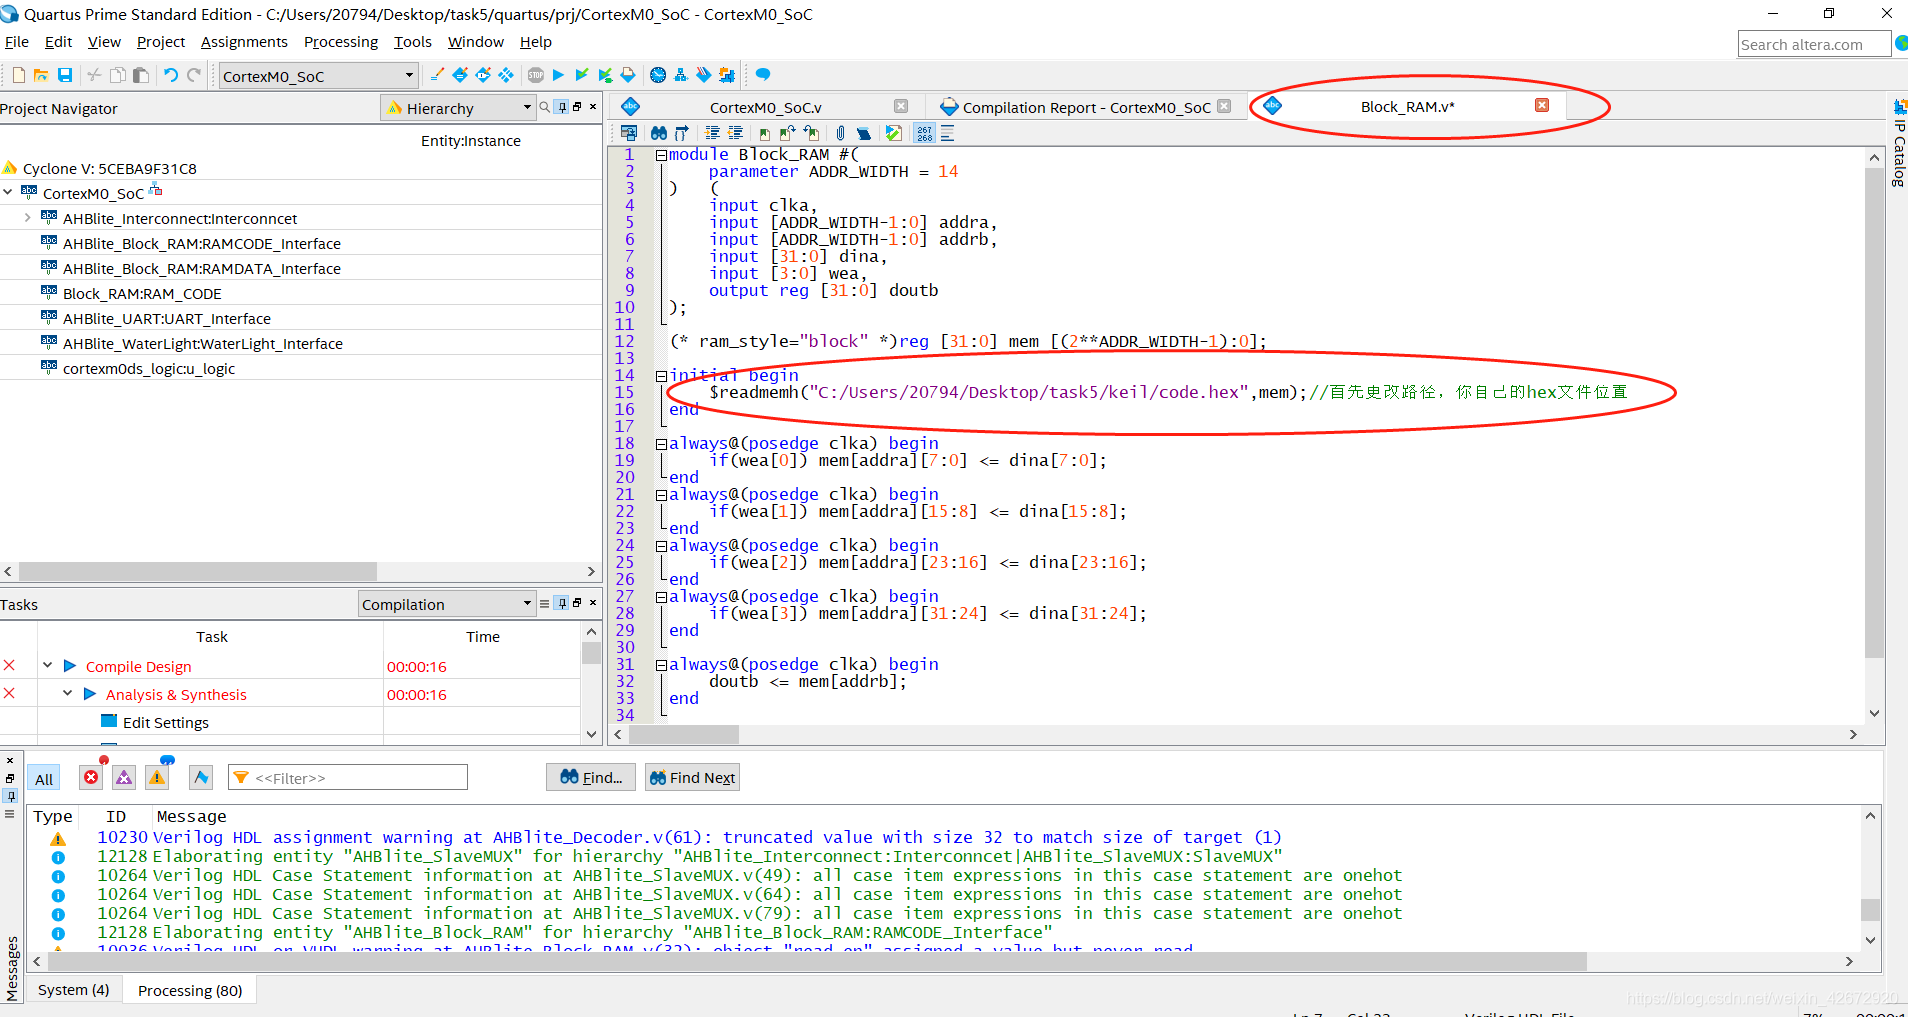The width and height of the screenshot is (1908, 1017).
Task: Open the File menu
Action: (17, 42)
